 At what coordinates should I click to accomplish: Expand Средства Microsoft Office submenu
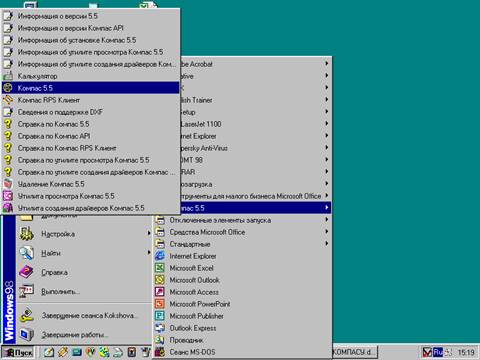tap(242, 232)
